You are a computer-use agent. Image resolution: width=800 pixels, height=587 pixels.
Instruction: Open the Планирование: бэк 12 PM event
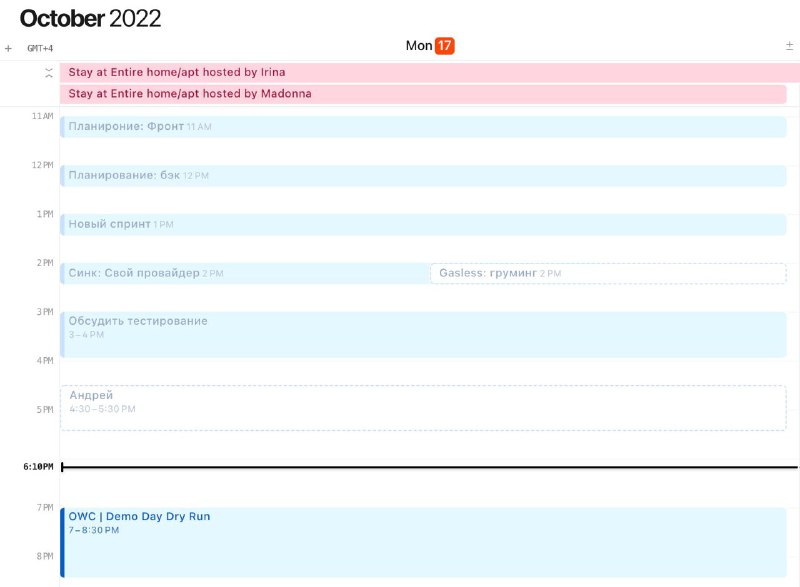pyautogui.click(x=423, y=175)
